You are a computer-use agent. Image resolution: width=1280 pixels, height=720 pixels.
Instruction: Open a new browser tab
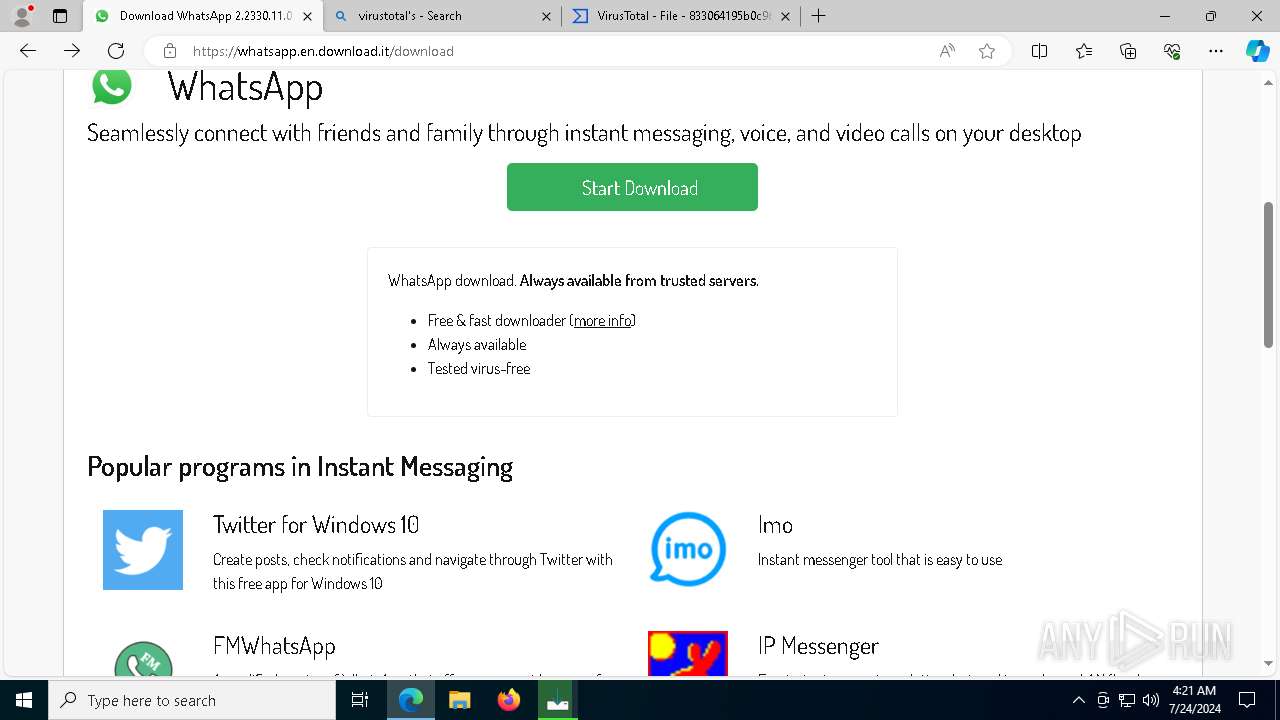tap(818, 16)
